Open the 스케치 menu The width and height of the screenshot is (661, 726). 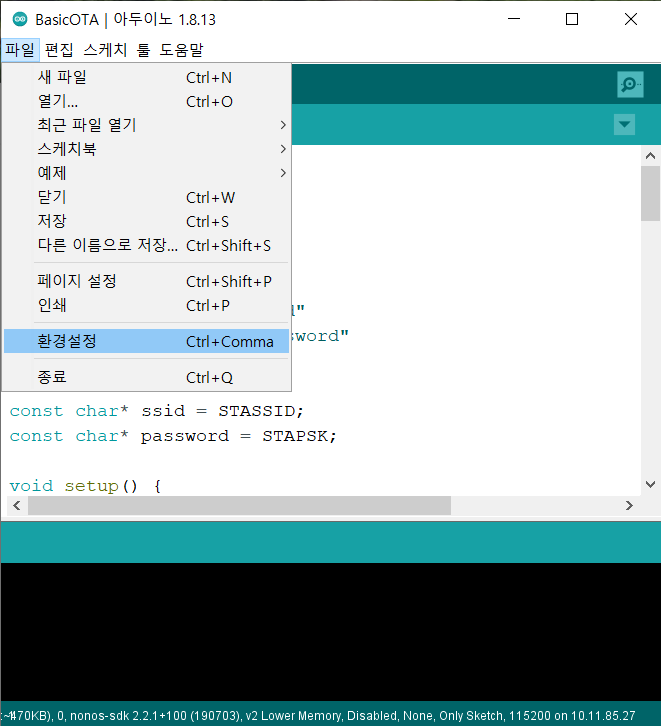[105, 50]
